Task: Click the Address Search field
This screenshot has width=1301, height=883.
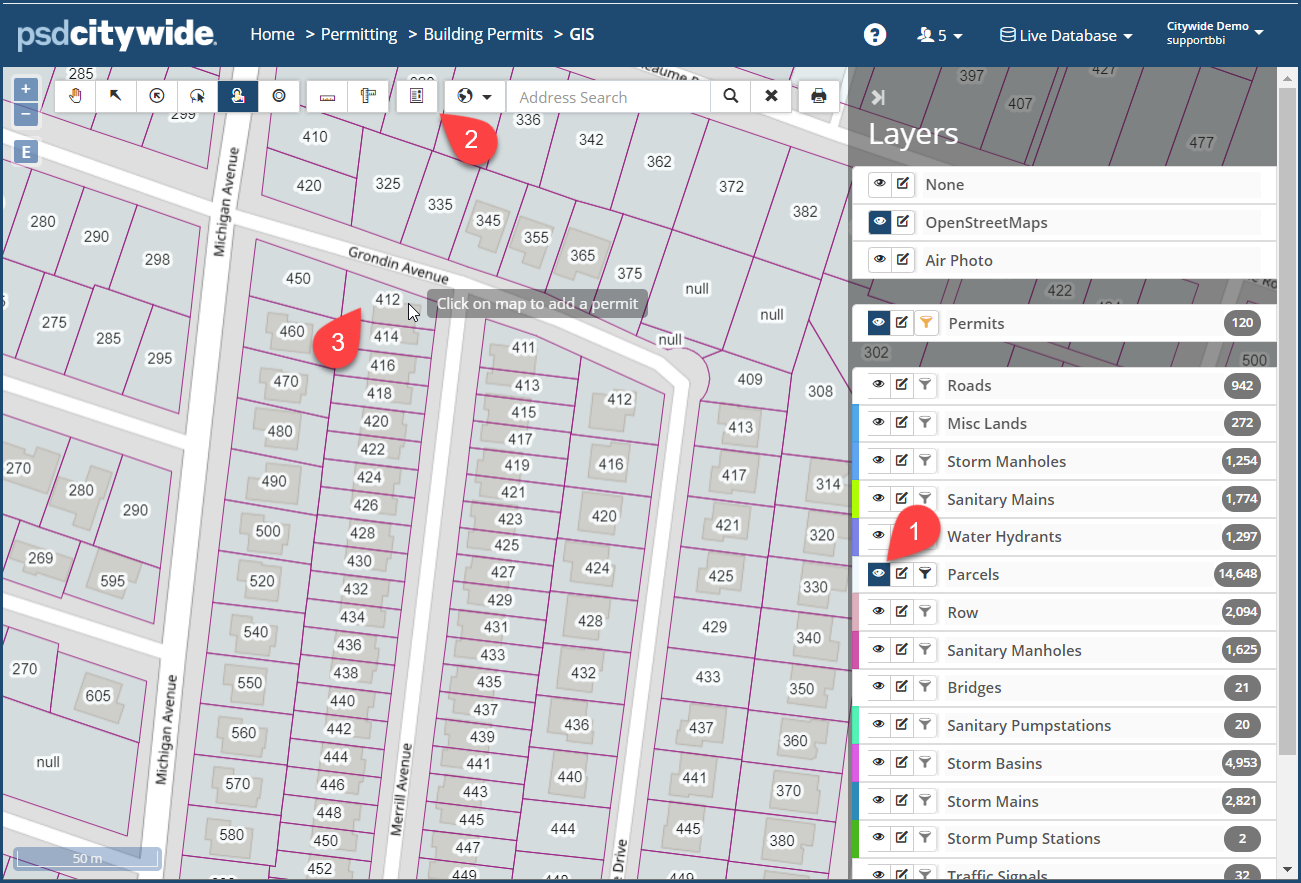Action: coord(608,97)
